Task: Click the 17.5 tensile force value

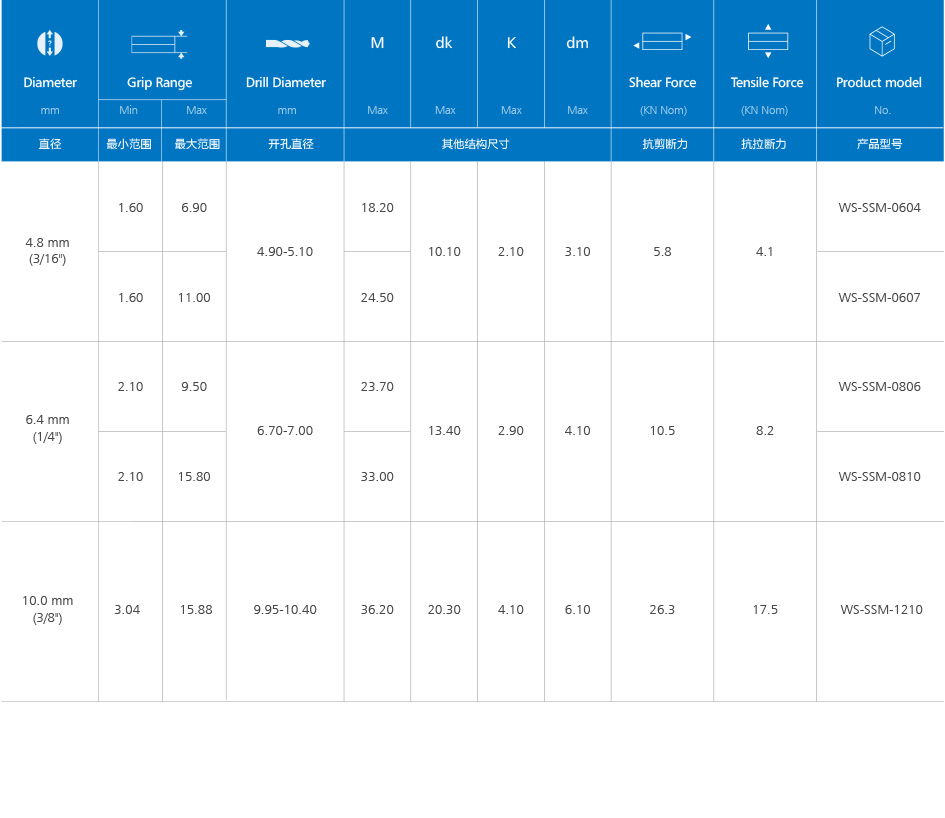Action: coord(765,609)
